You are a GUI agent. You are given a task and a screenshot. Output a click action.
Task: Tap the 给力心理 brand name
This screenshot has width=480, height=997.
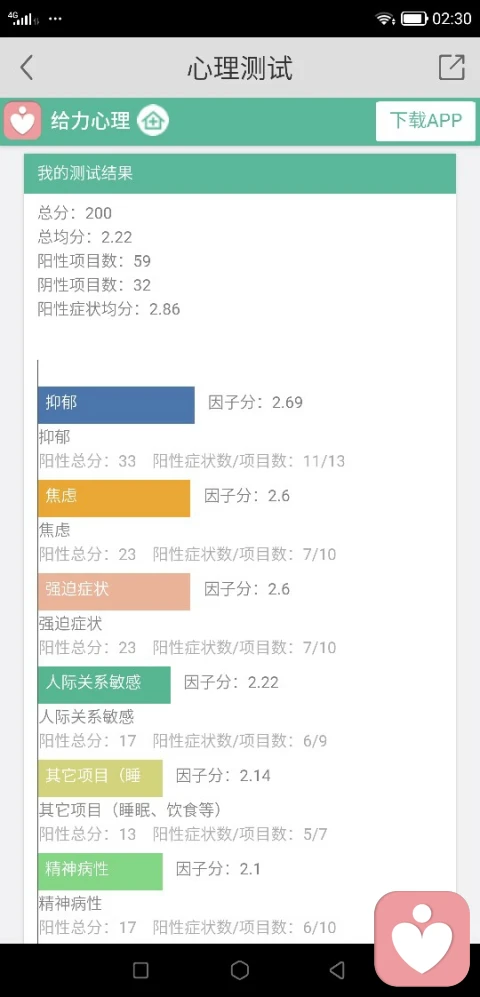[90, 120]
